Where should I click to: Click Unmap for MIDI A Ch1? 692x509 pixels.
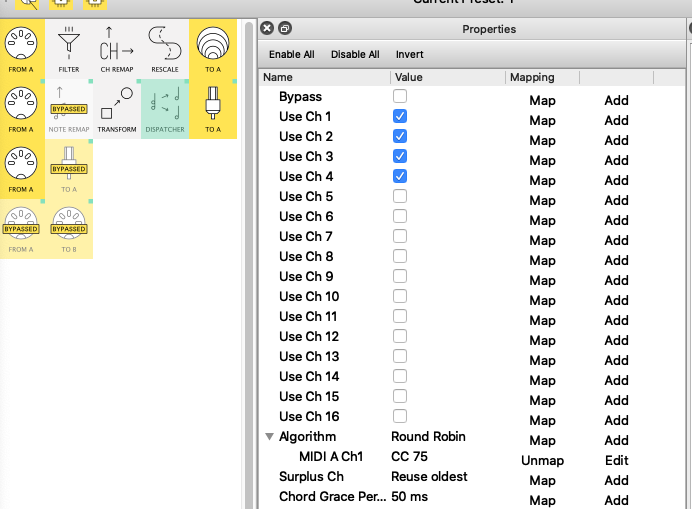(x=542, y=461)
